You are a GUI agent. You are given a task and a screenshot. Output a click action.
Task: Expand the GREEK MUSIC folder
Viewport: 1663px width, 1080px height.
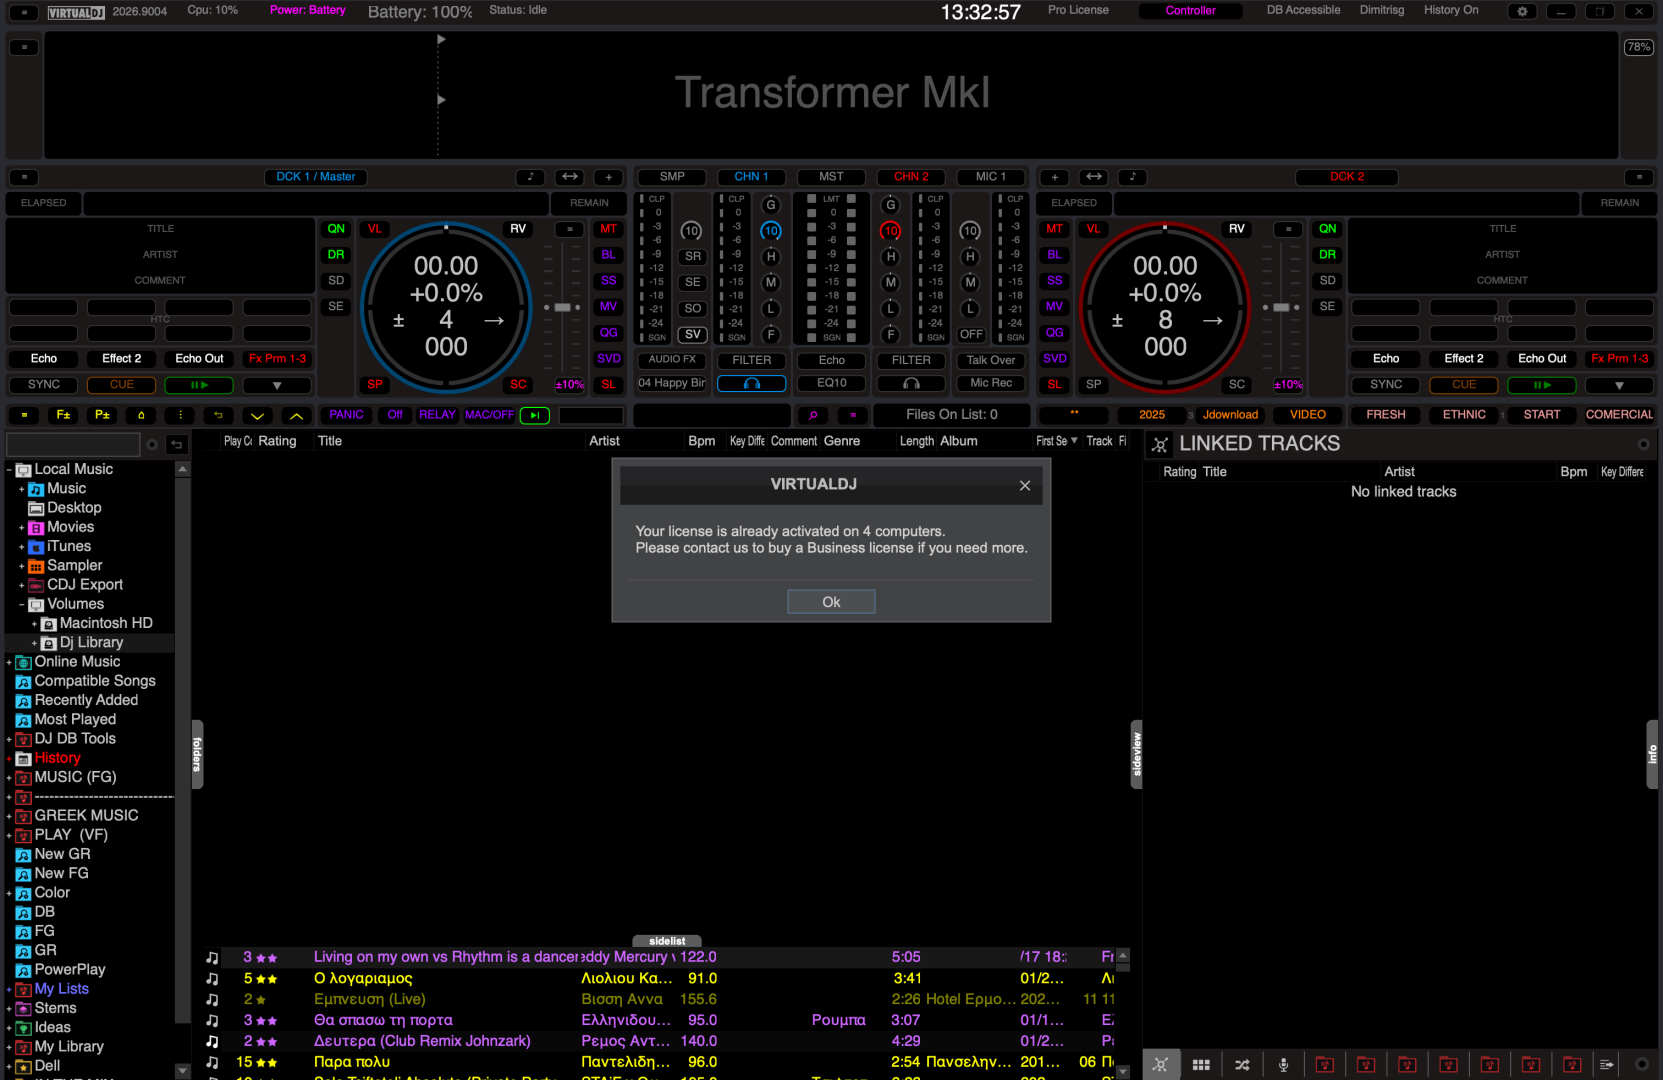(x=9, y=816)
